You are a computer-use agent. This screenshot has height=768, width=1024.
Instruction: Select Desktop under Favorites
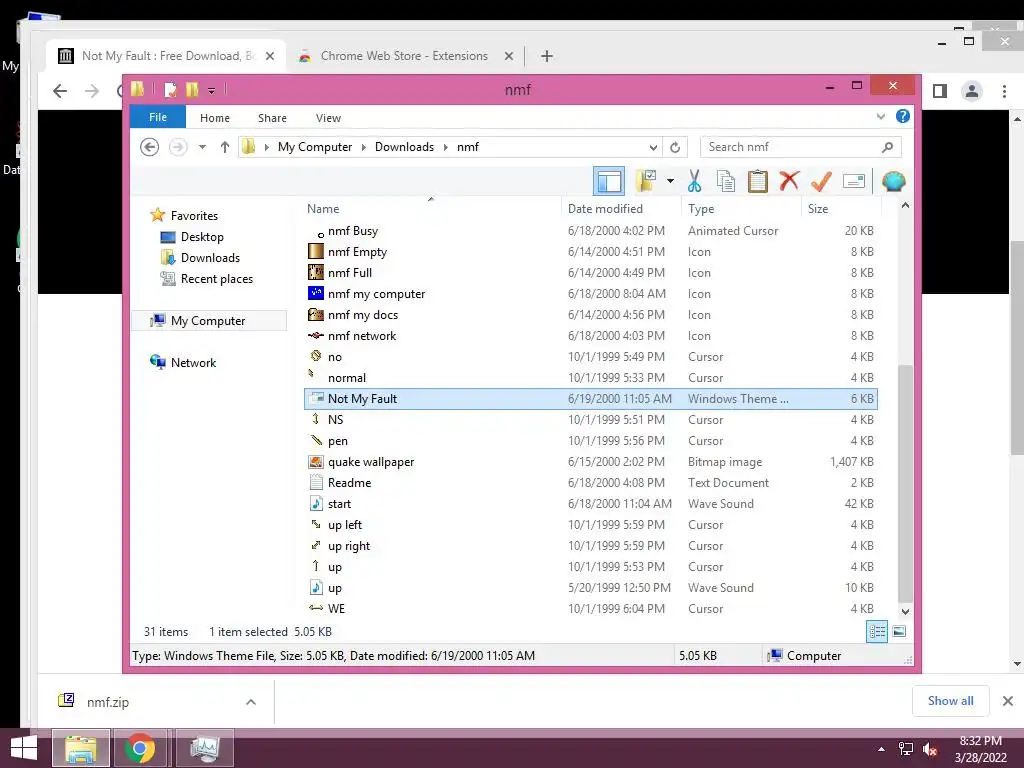coord(202,236)
